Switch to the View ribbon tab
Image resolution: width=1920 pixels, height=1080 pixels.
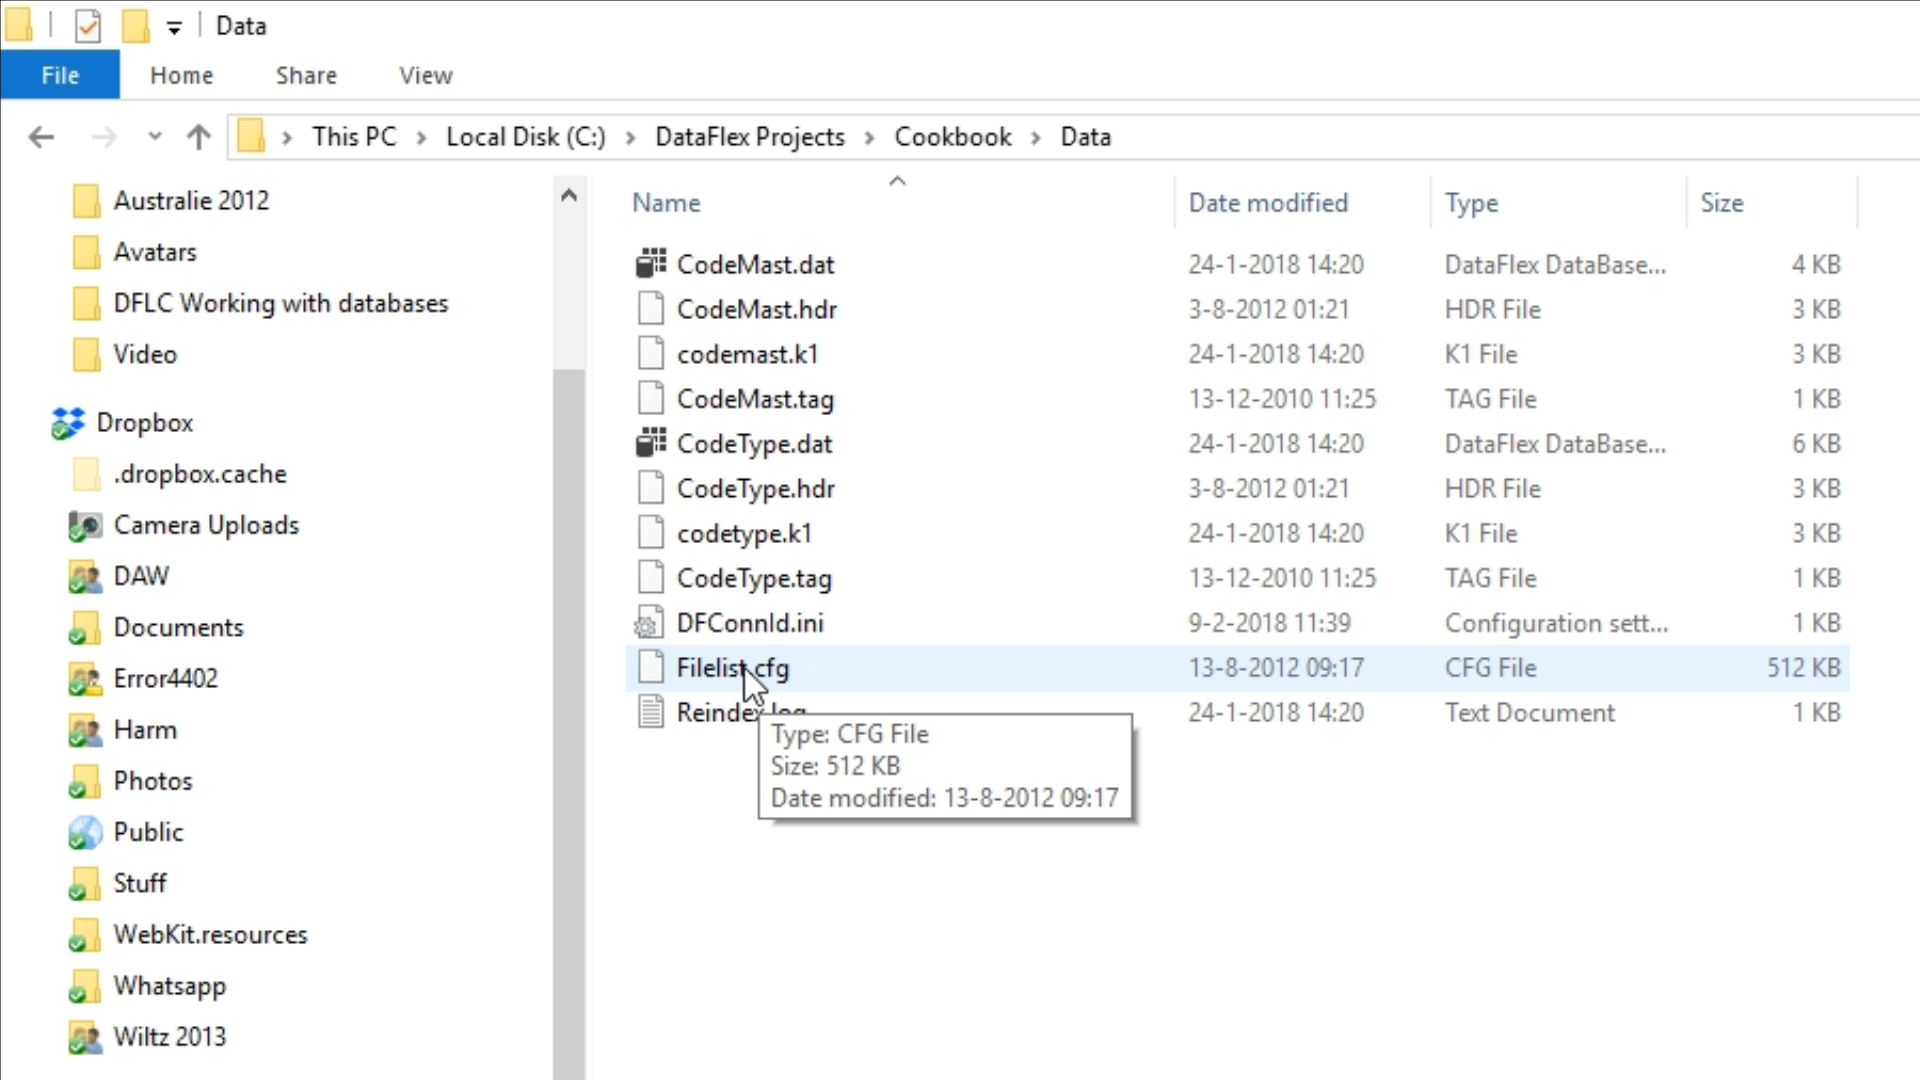[x=425, y=76]
